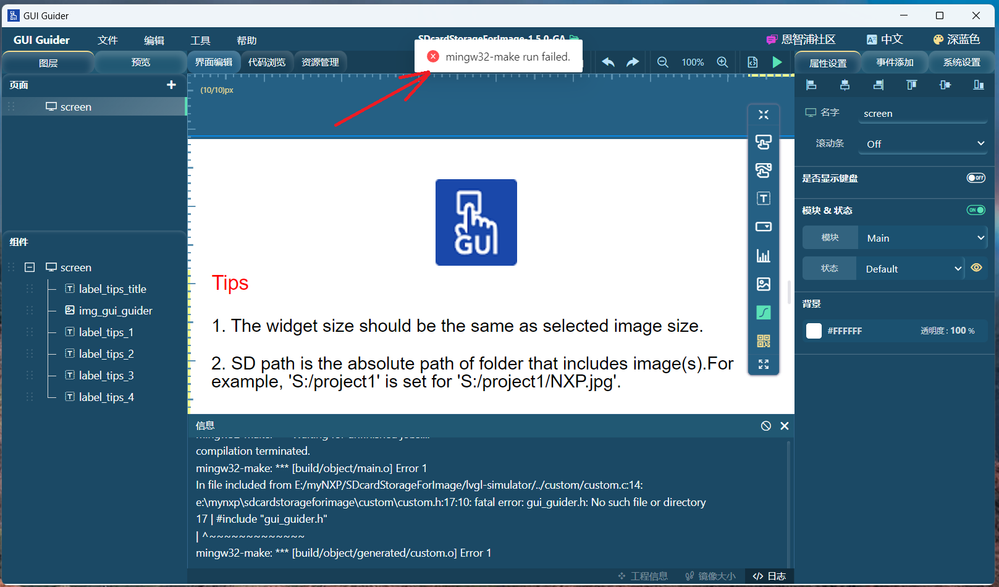
Task: Change language via 中文 button
Action: click(x=885, y=40)
